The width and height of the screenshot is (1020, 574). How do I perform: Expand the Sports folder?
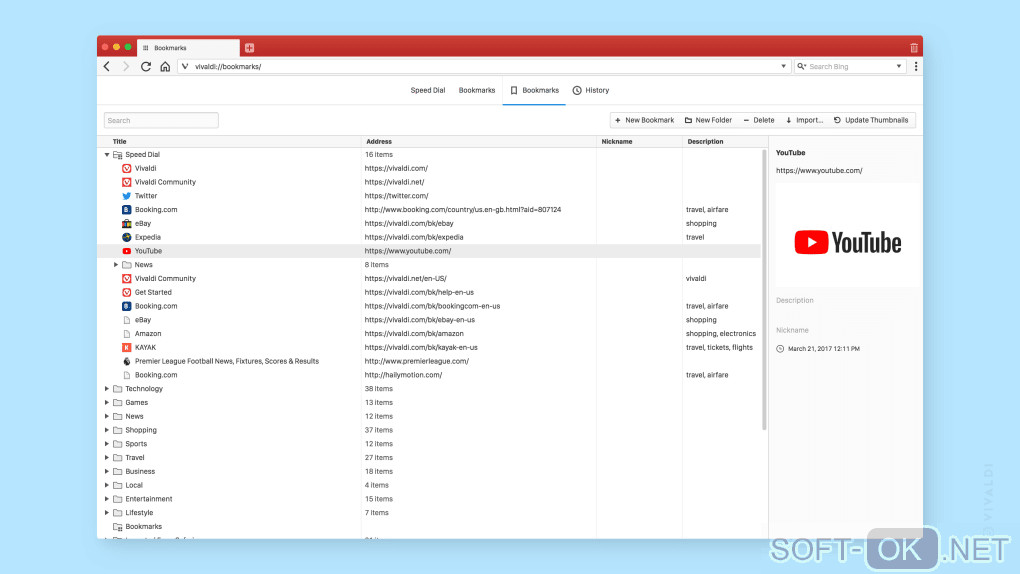click(107, 444)
